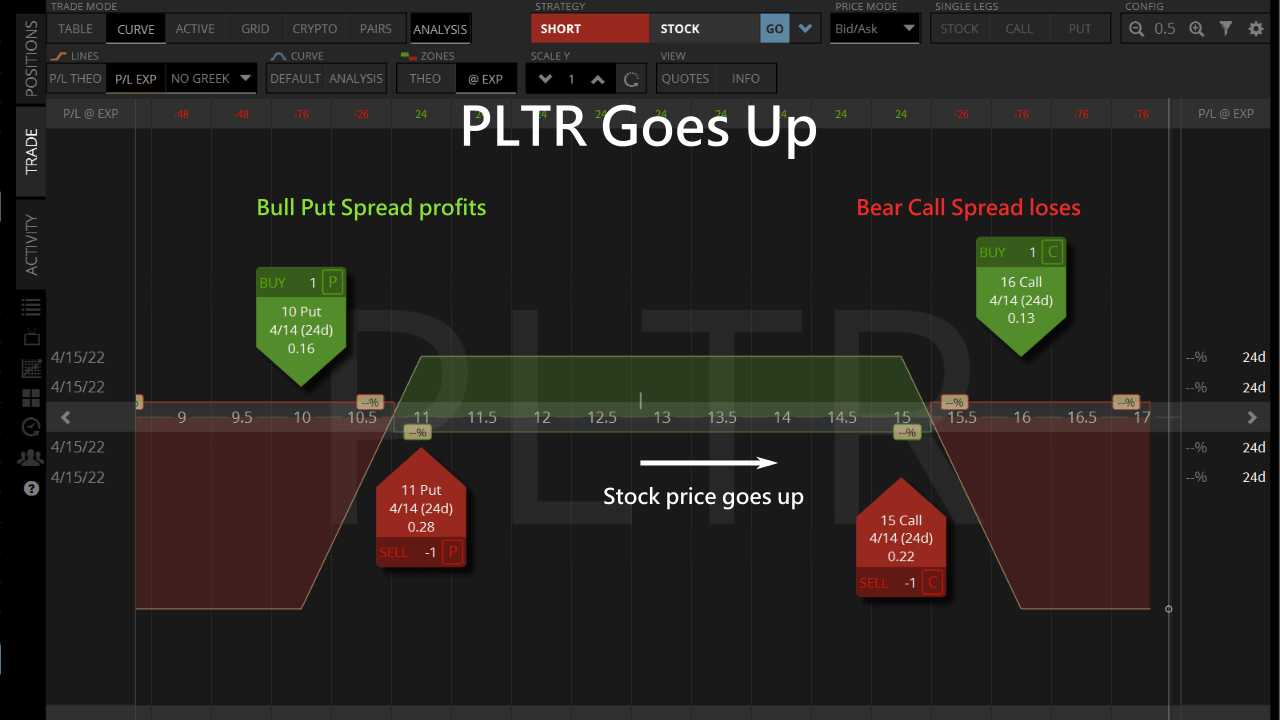Select the long 10 Put leg tag
The width and height of the screenshot is (1280, 720).
301,326
